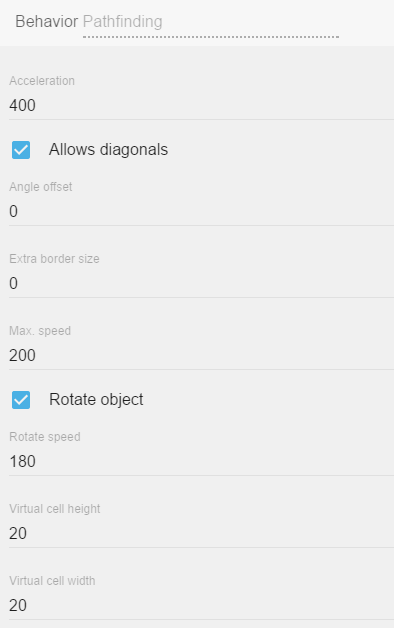Image resolution: width=394 pixels, height=628 pixels.
Task: Click the Rotate object label text
Action: pyautogui.click(x=96, y=400)
